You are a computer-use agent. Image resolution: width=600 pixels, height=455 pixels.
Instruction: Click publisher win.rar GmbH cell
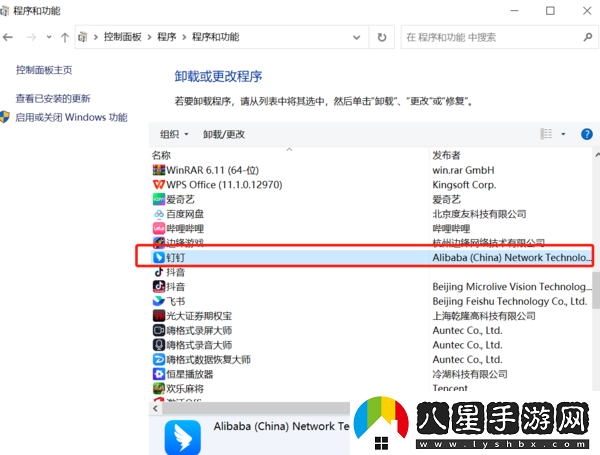coord(463,170)
